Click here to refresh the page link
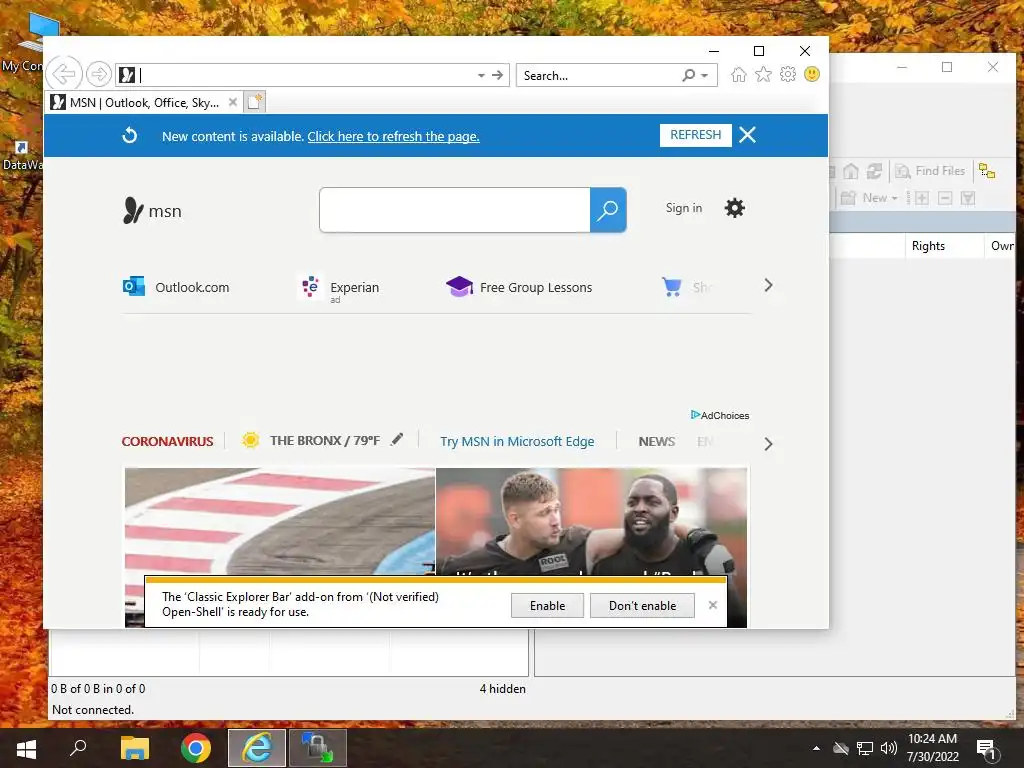Screen dimensions: 1024x768 [393, 136]
